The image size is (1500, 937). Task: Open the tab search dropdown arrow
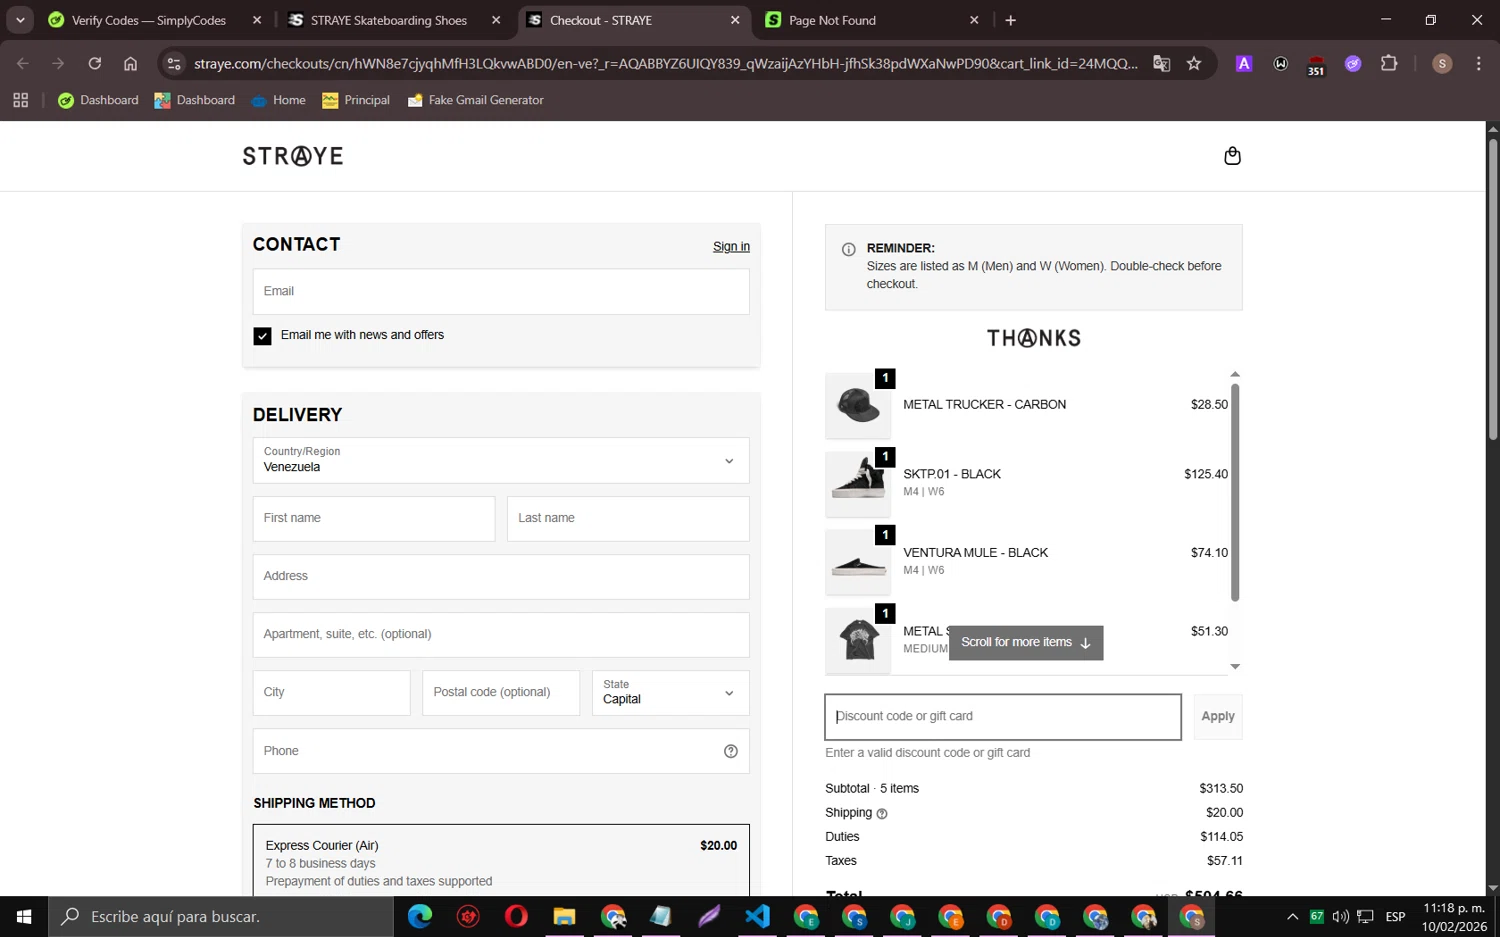(20, 20)
